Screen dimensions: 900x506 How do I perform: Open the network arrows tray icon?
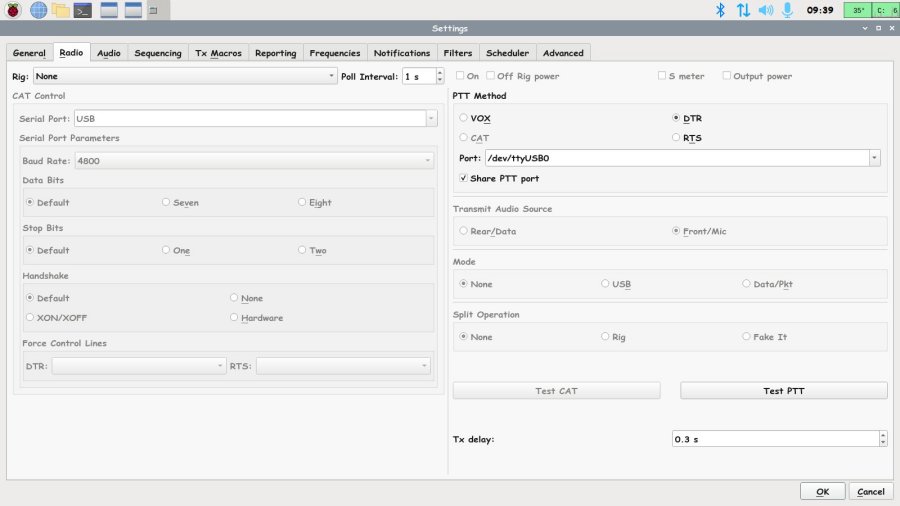tap(743, 10)
